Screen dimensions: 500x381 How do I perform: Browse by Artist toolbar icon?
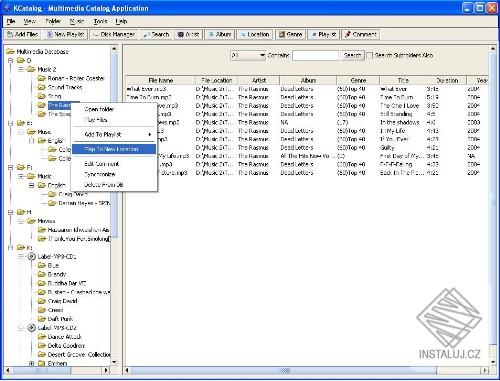point(188,34)
